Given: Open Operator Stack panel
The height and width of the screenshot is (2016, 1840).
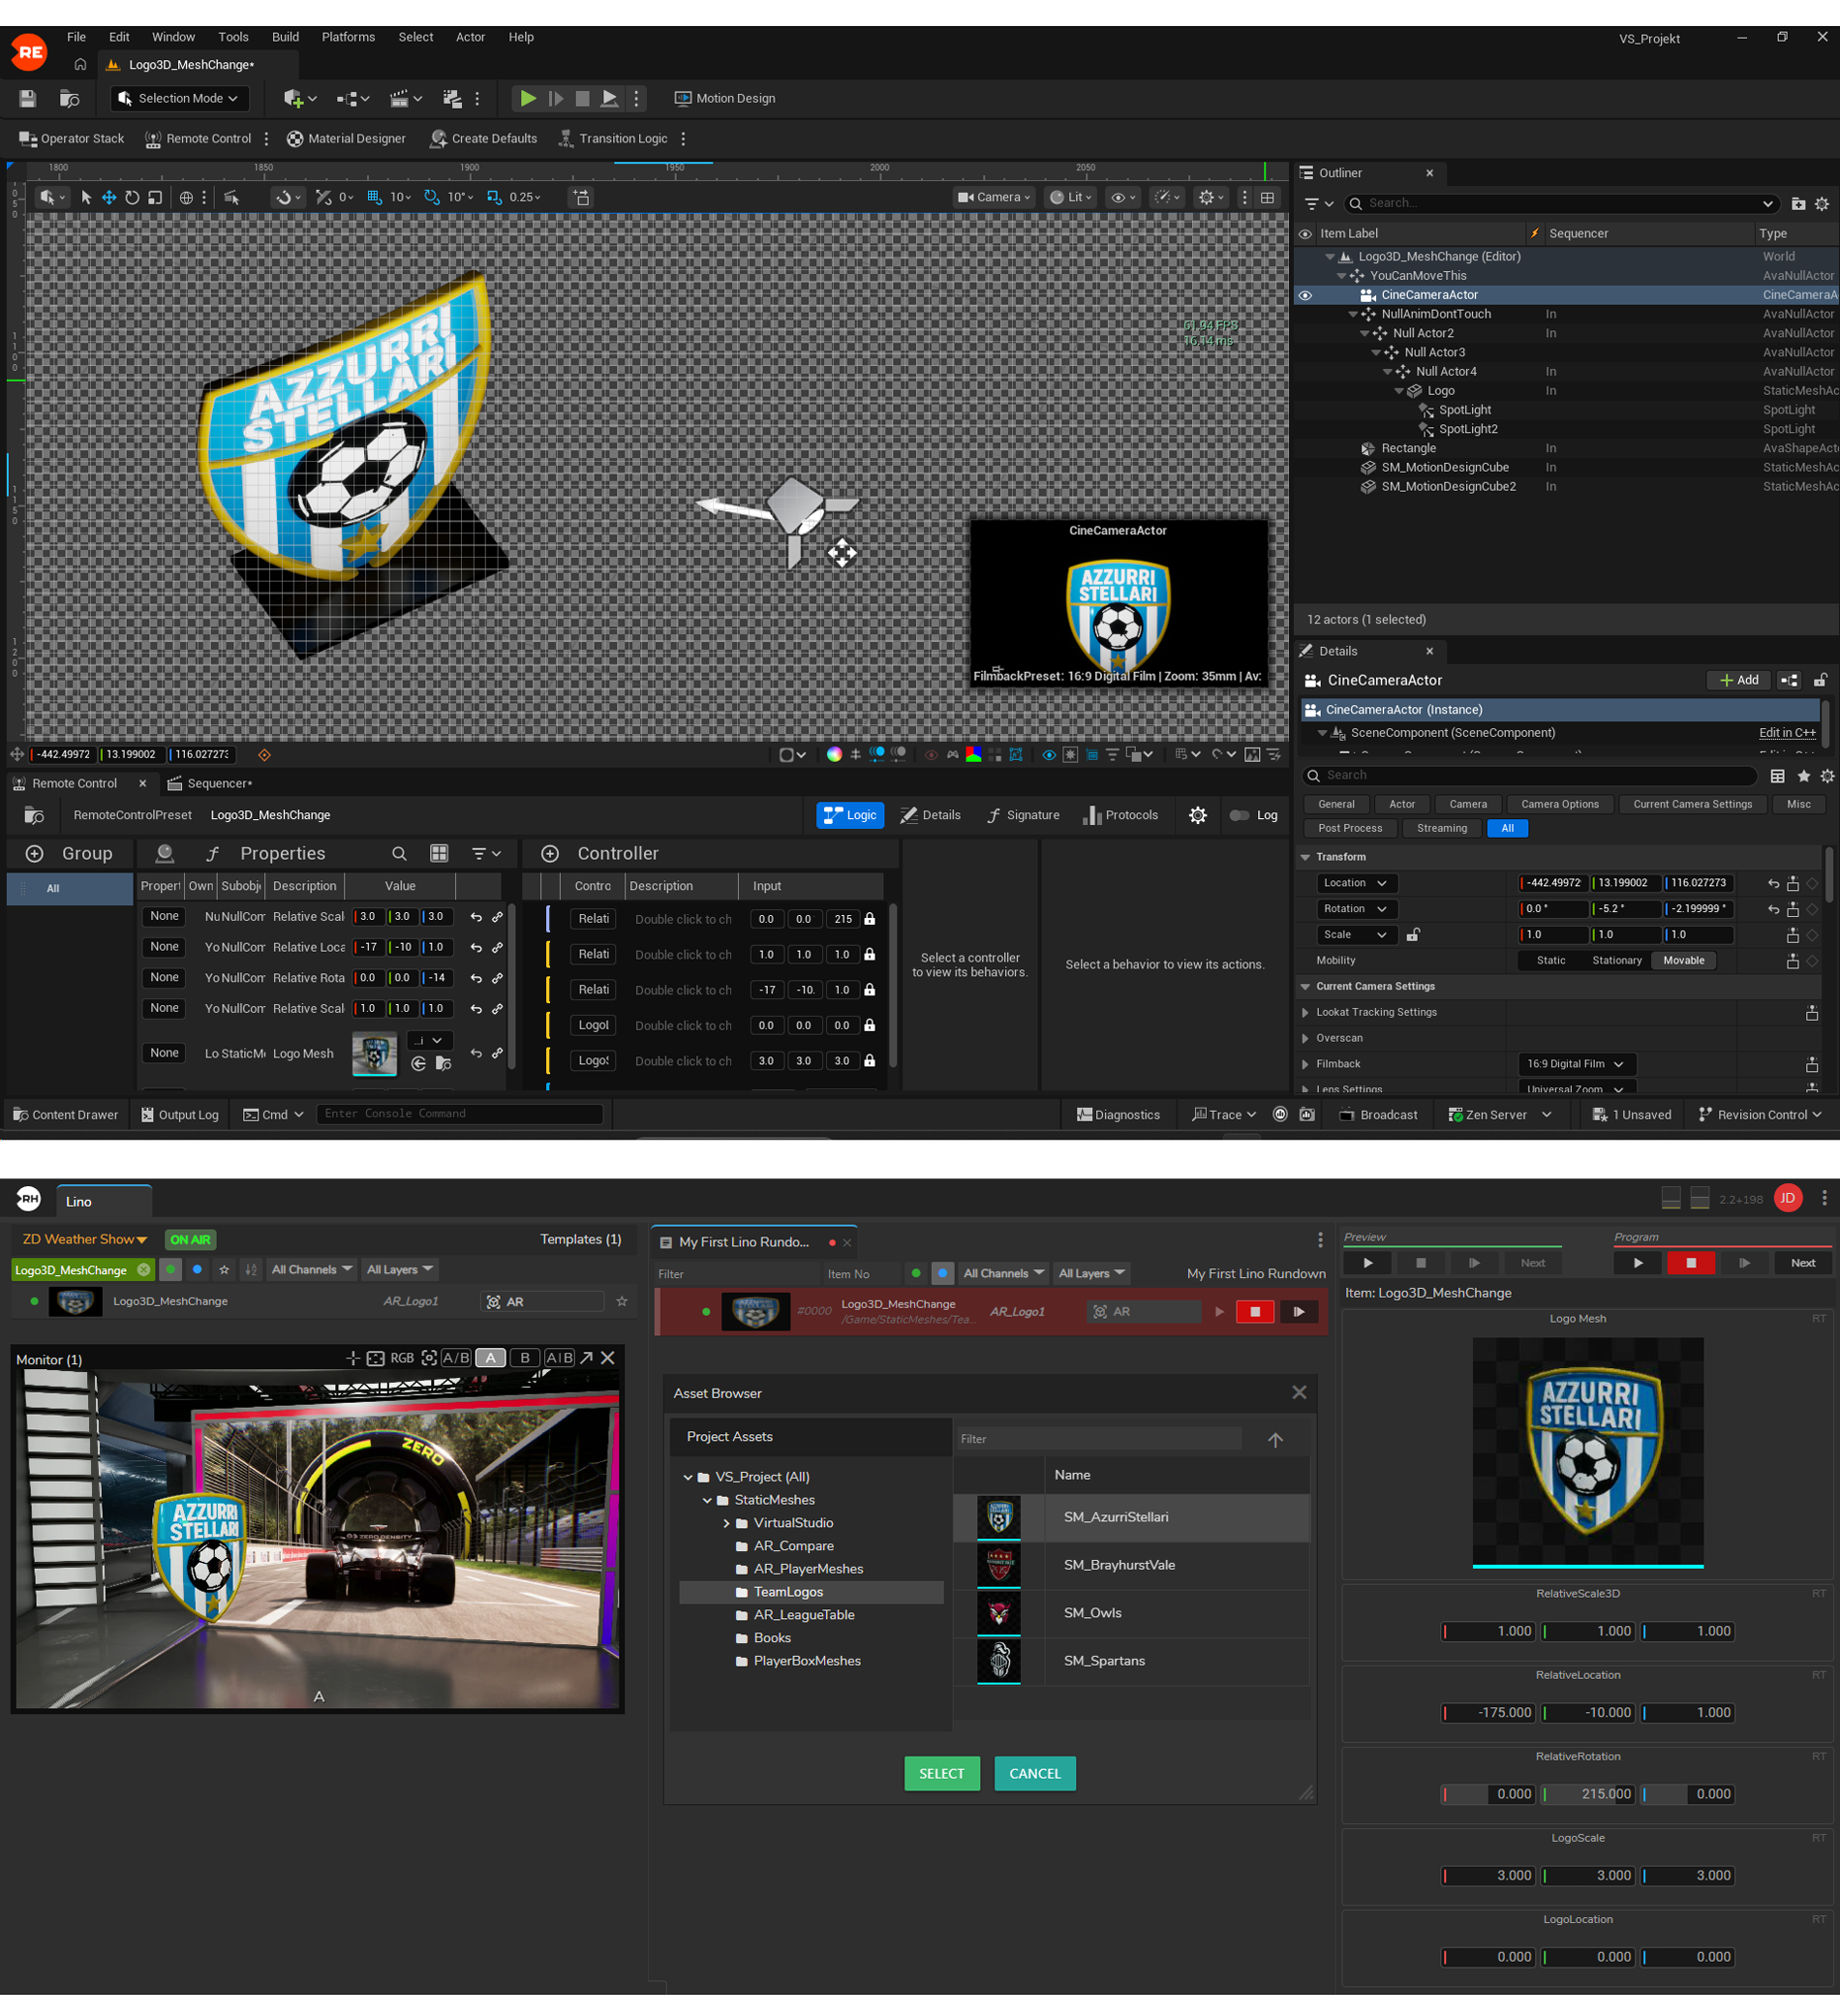Looking at the screenshot, I should pyautogui.click(x=72, y=139).
